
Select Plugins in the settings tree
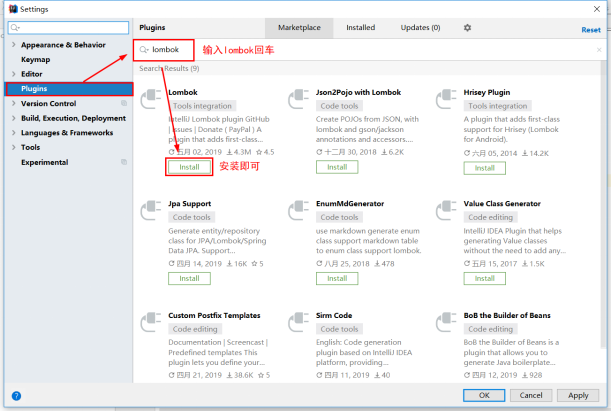tap(69, 89)
